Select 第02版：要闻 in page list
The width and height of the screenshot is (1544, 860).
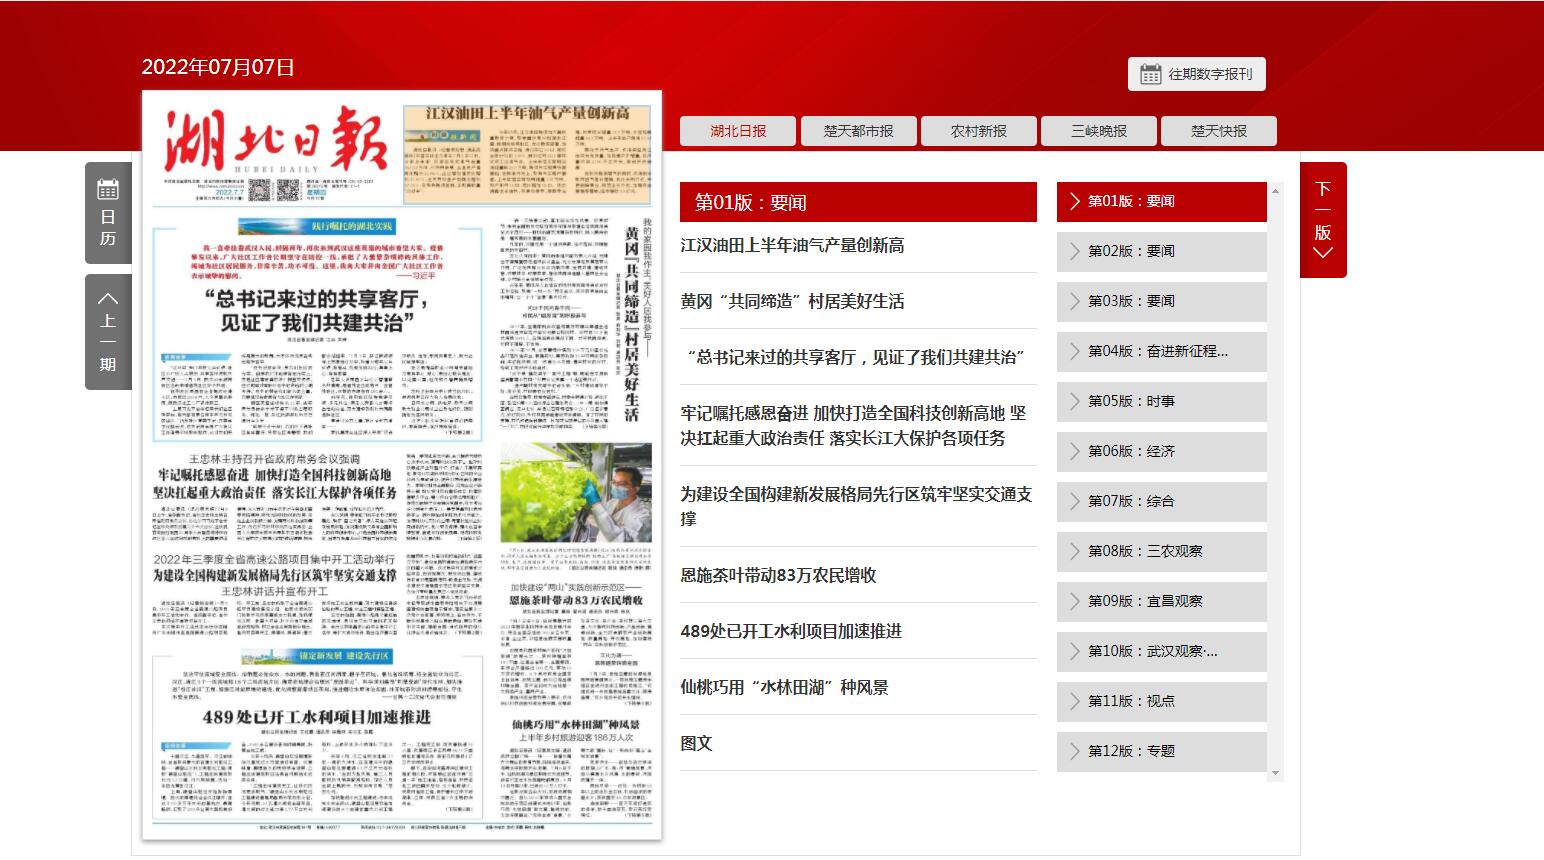point(1162,251)
